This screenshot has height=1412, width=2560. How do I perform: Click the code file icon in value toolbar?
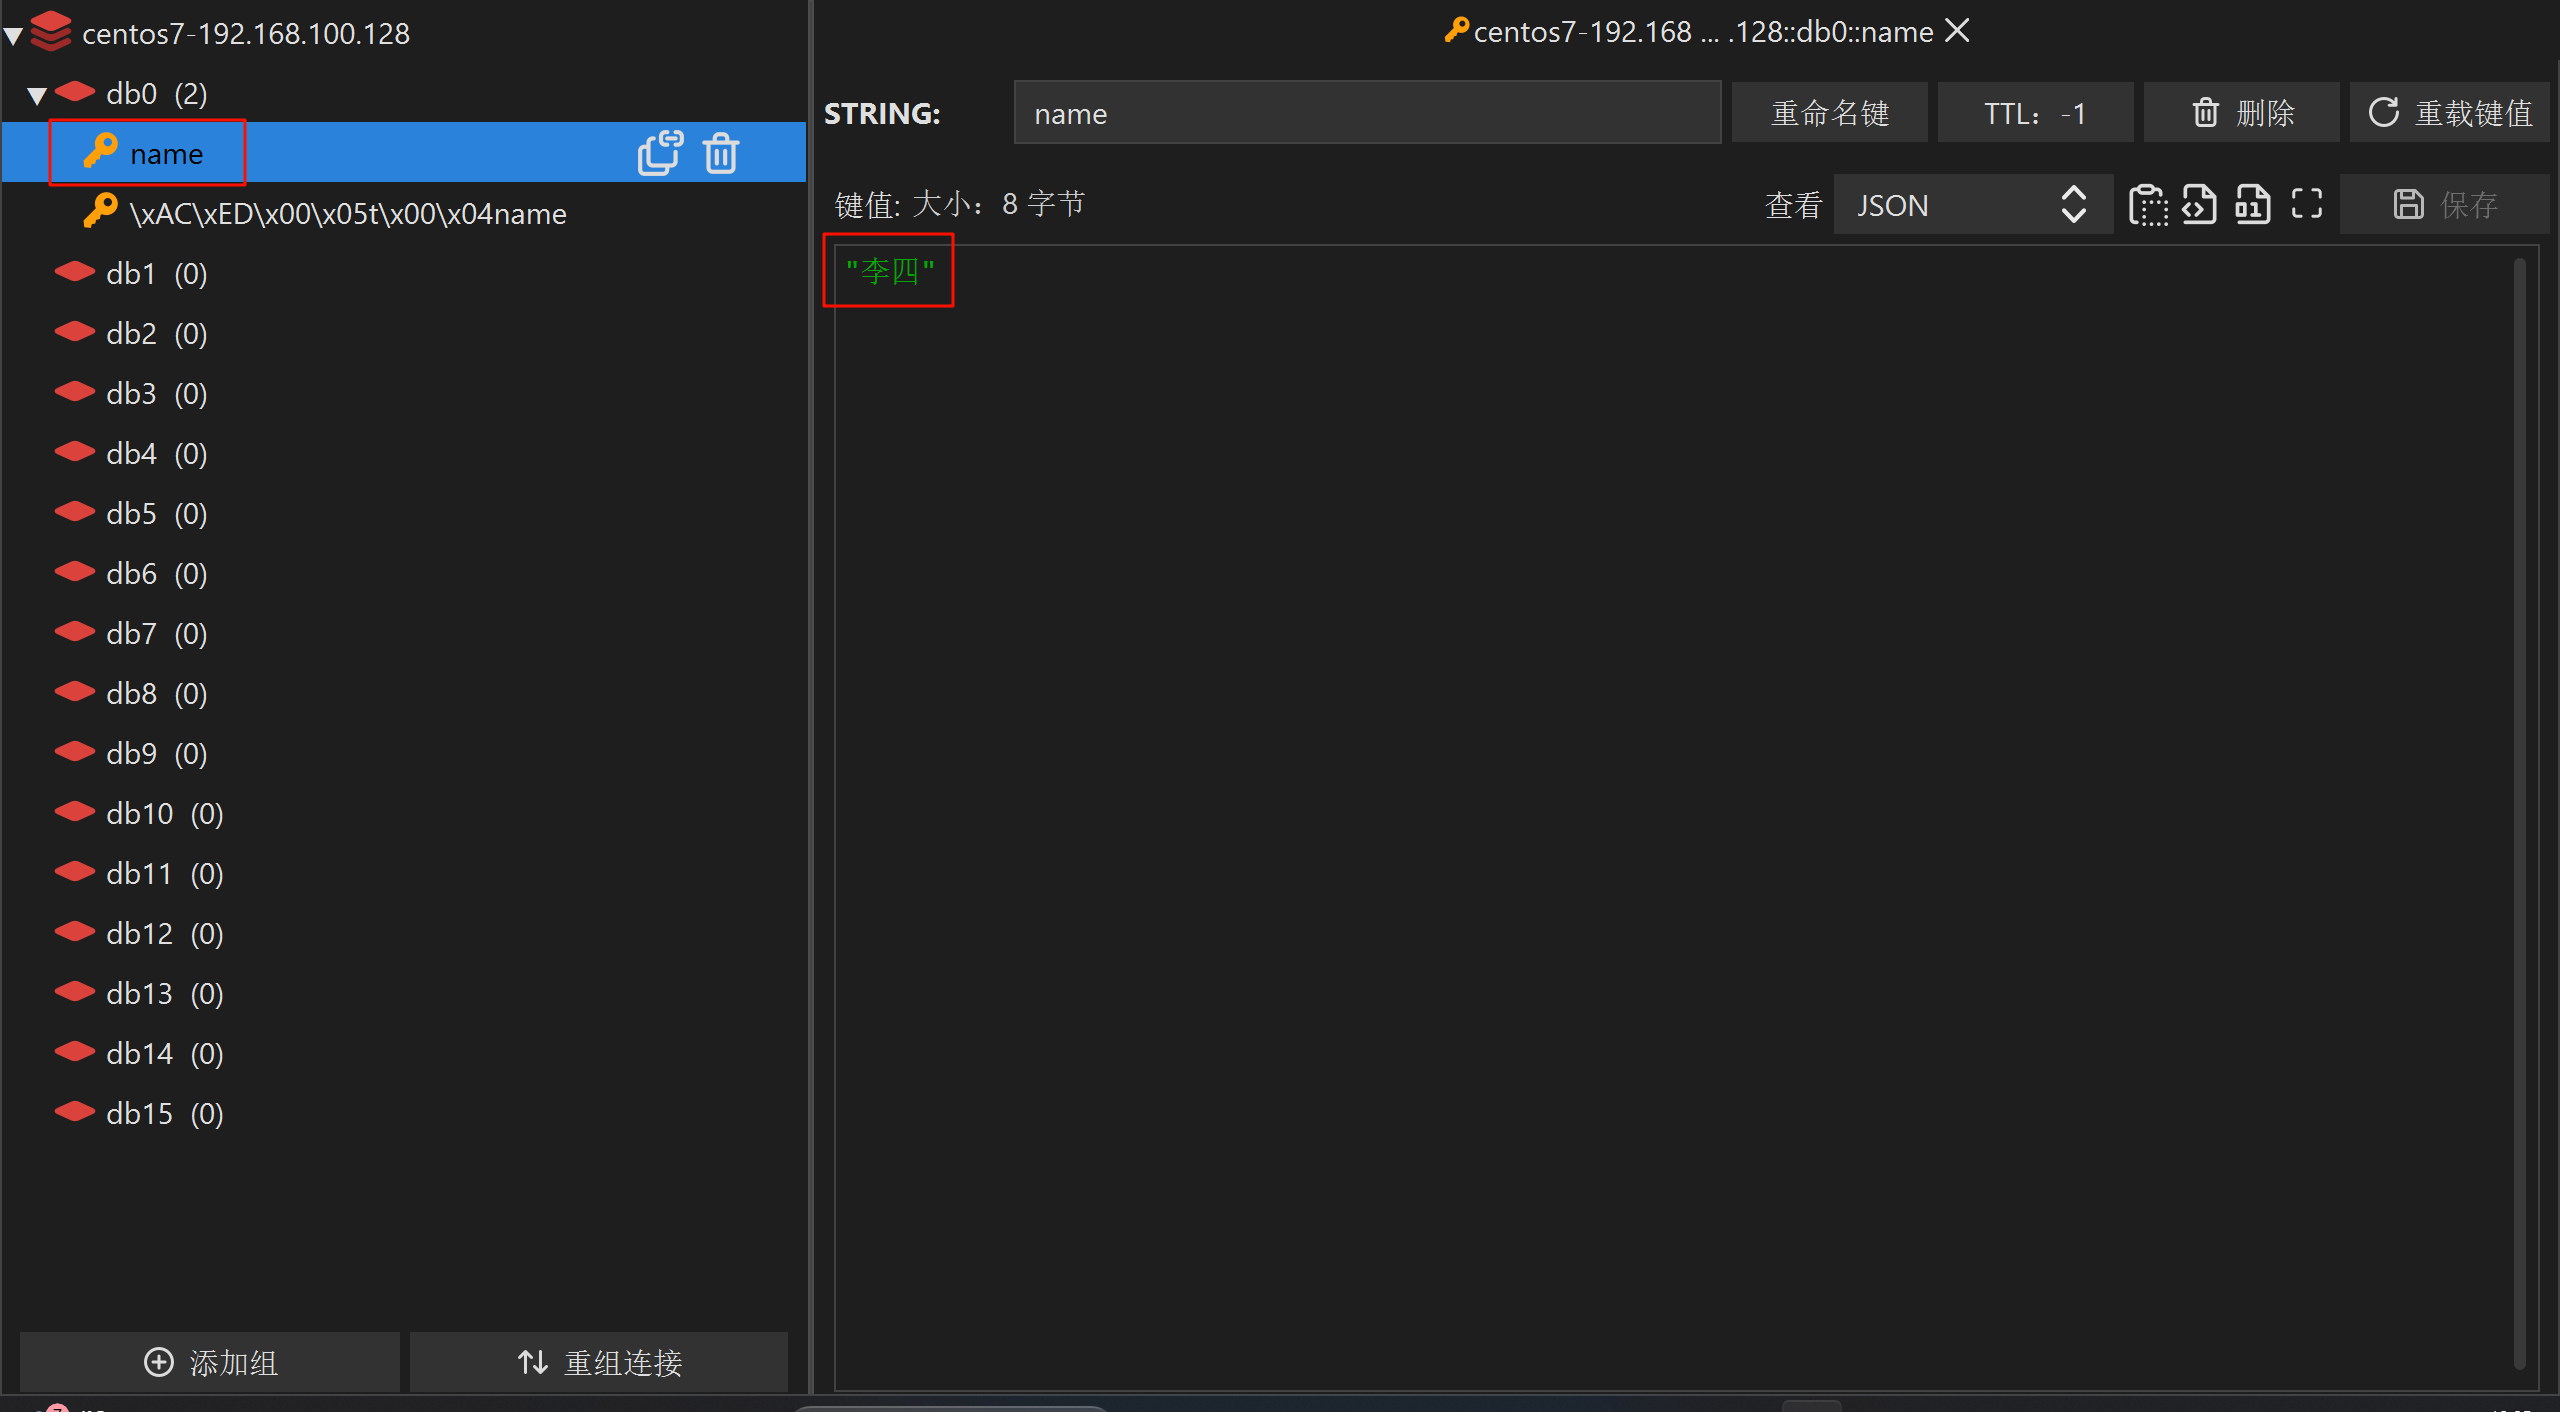pos(2199,205)
